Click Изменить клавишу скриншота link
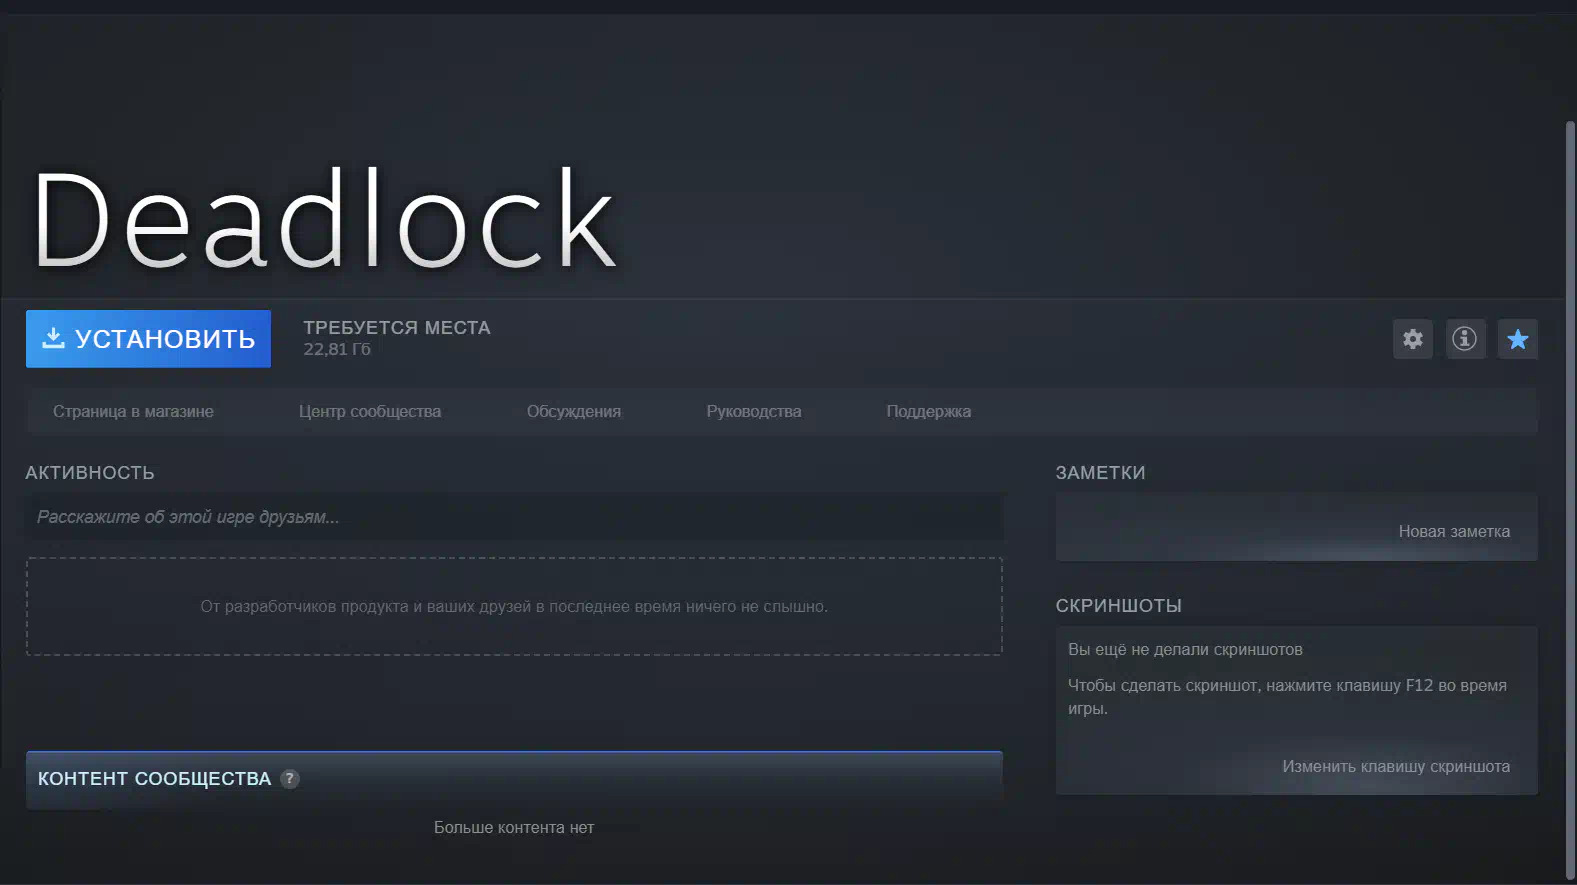 1396,767
